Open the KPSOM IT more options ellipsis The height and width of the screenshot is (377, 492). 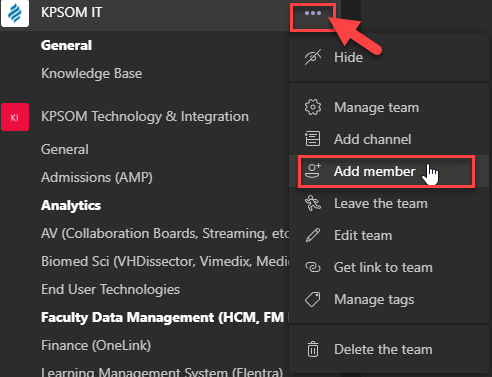pos(313,13)
